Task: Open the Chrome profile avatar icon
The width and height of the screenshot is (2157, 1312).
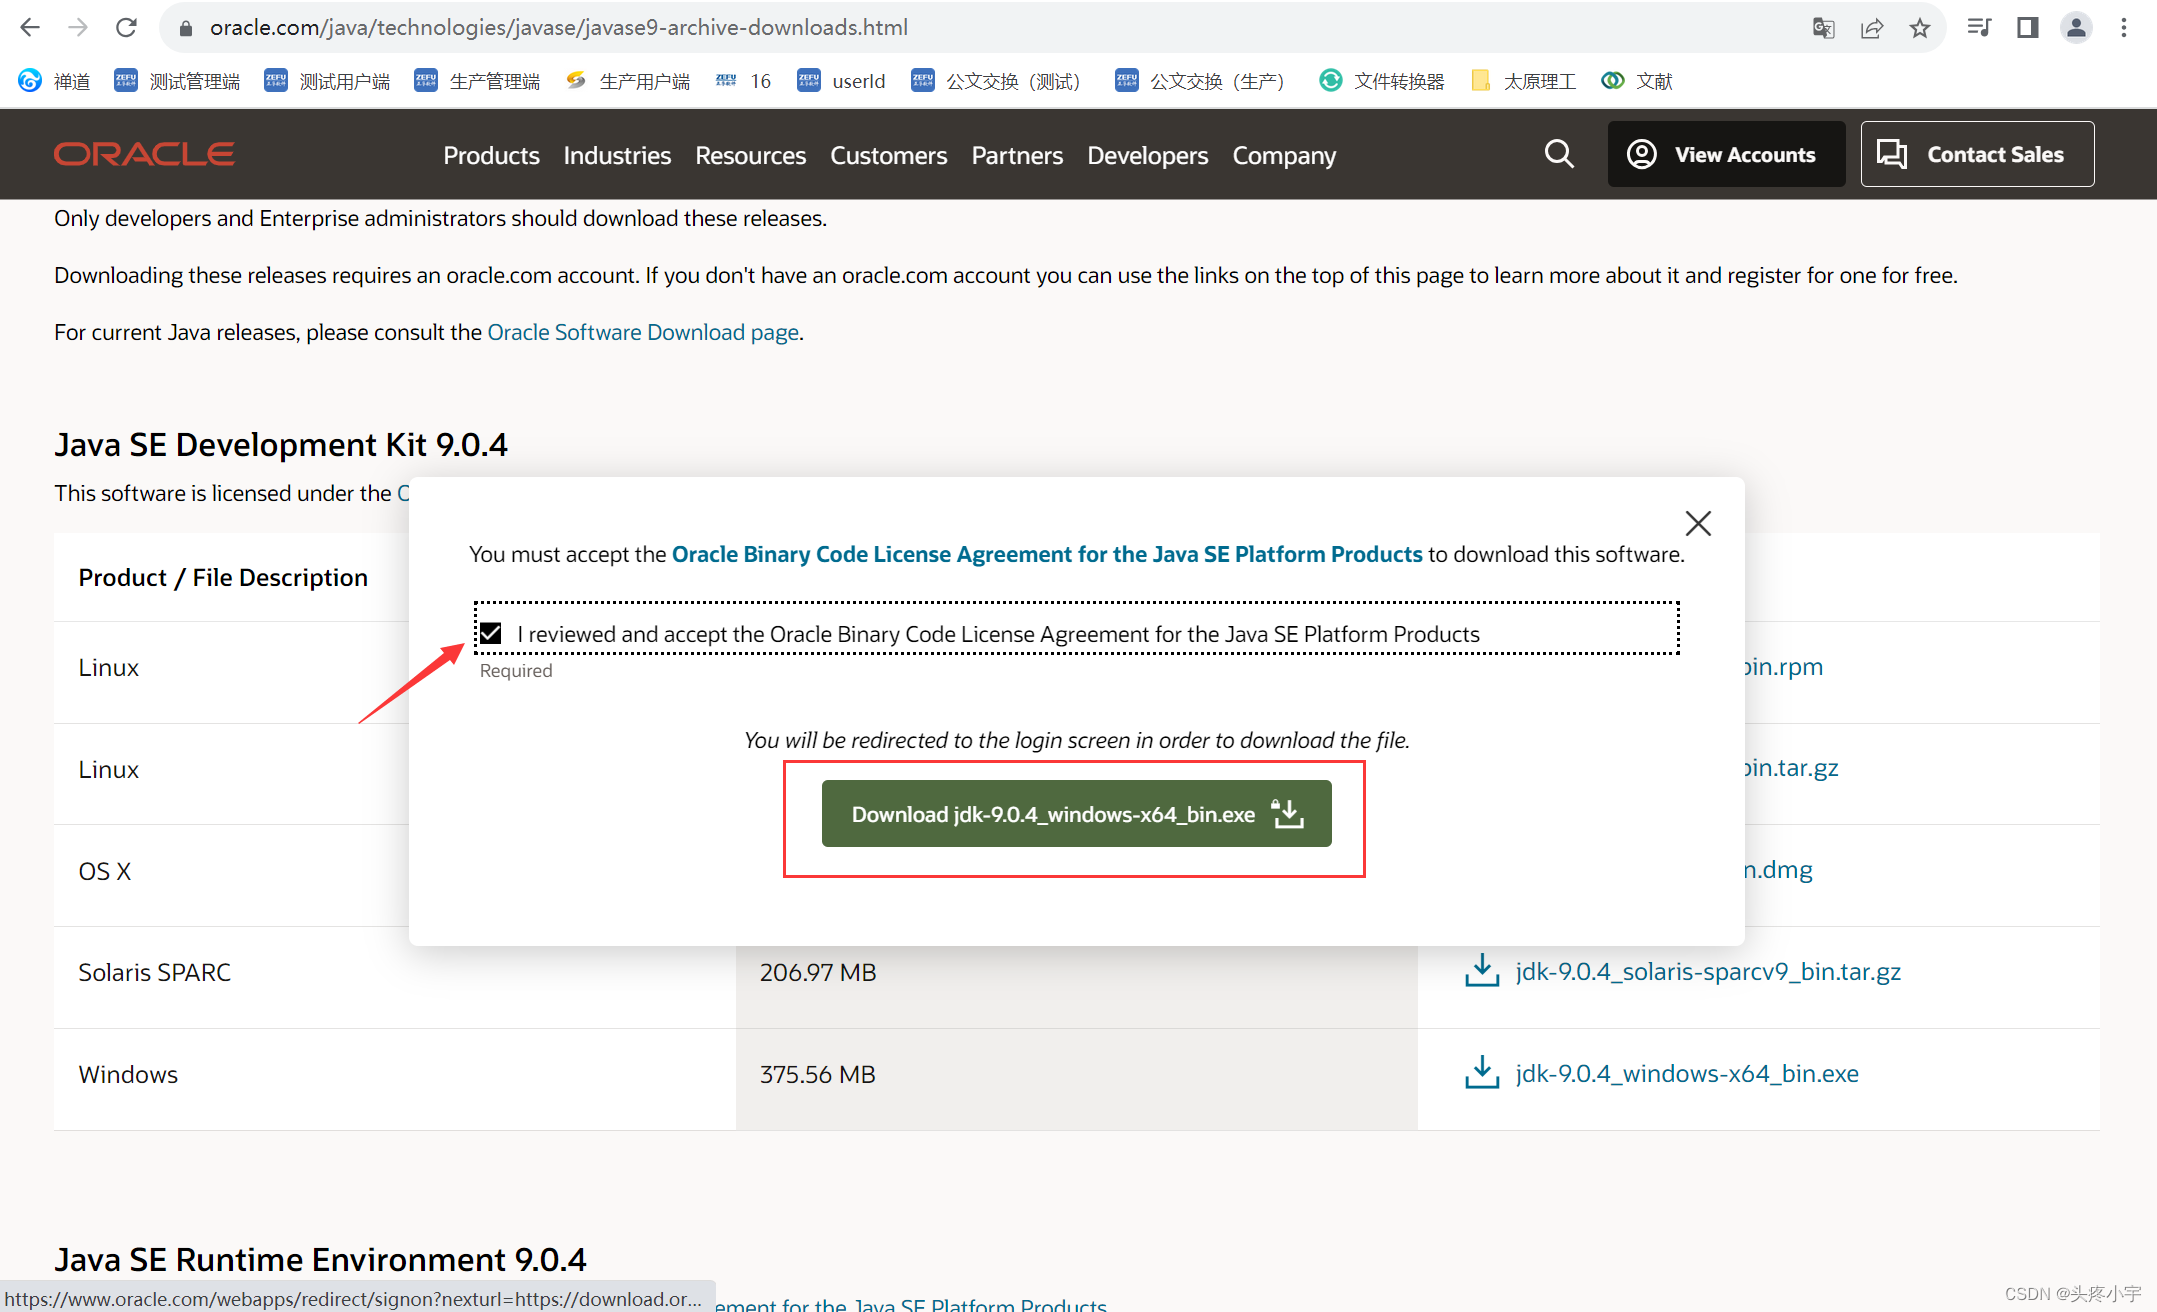Action: [x=2076, y=27]
